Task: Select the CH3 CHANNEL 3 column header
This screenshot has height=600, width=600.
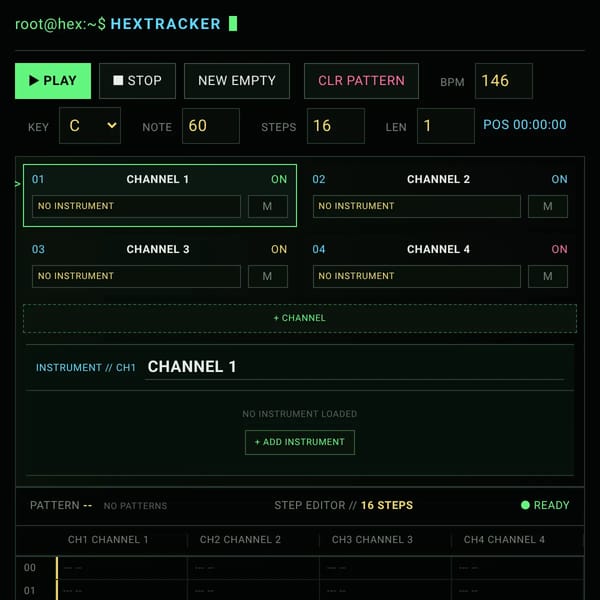Action: [372, 540]
